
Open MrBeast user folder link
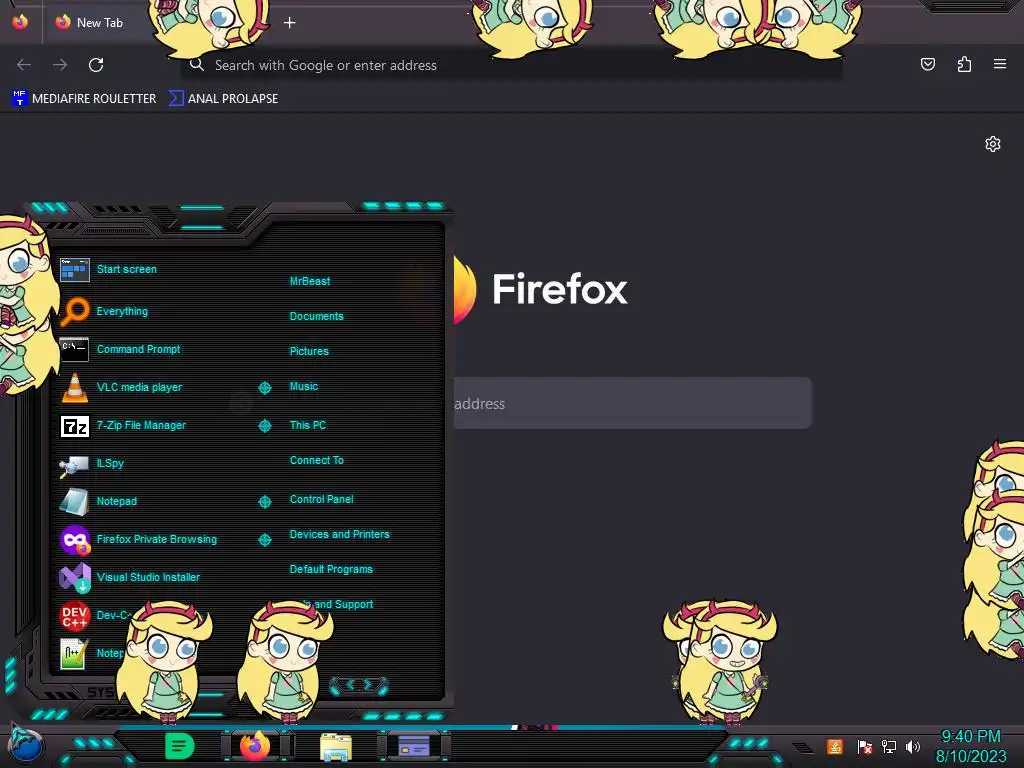coord(310,281)
